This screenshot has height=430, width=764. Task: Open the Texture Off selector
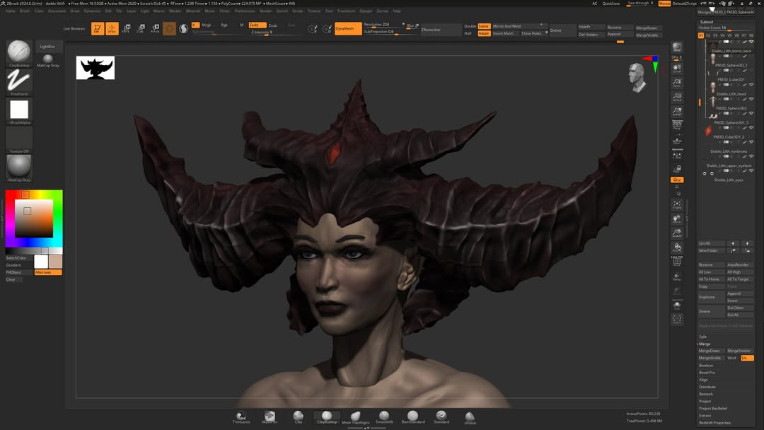(x=19, y=139)
